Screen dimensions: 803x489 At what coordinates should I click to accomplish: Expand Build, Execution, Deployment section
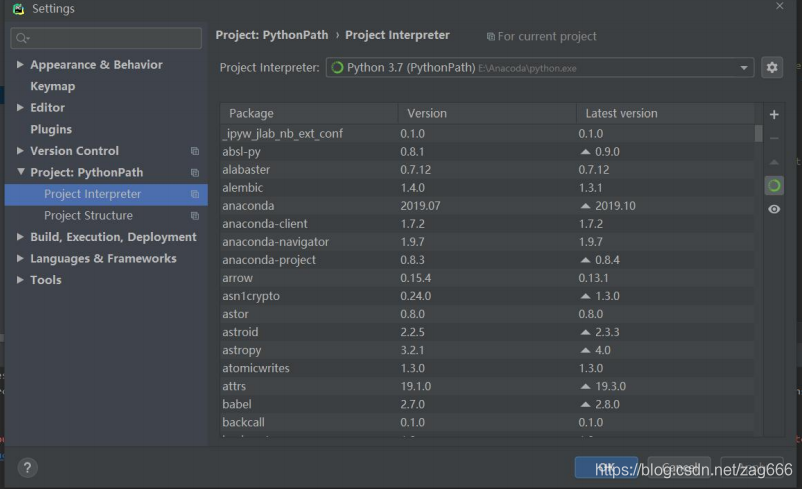point(20,237)
